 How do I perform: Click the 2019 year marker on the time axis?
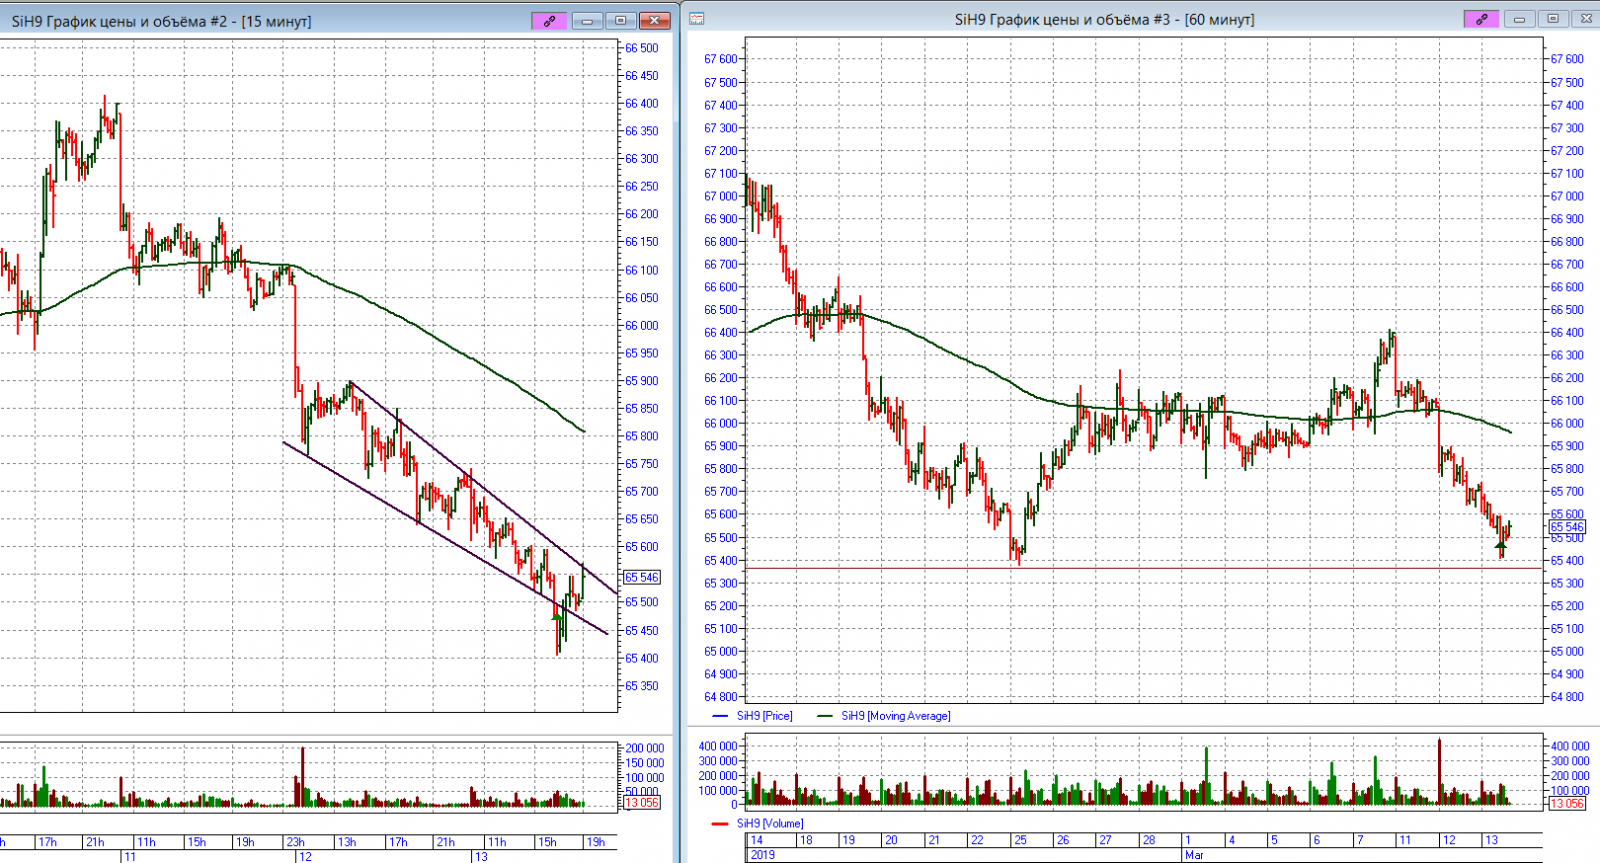point(763,855)
